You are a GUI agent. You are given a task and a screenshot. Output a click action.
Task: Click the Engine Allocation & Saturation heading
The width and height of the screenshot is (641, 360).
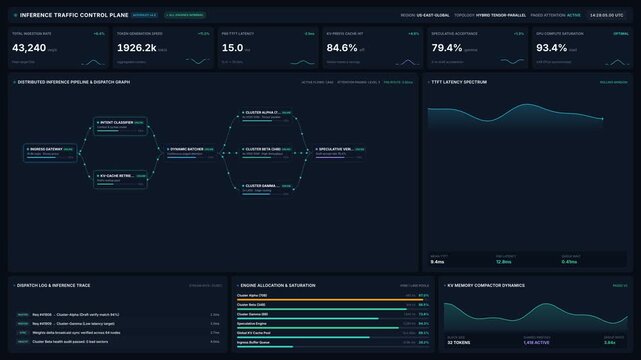pos(278,286)
